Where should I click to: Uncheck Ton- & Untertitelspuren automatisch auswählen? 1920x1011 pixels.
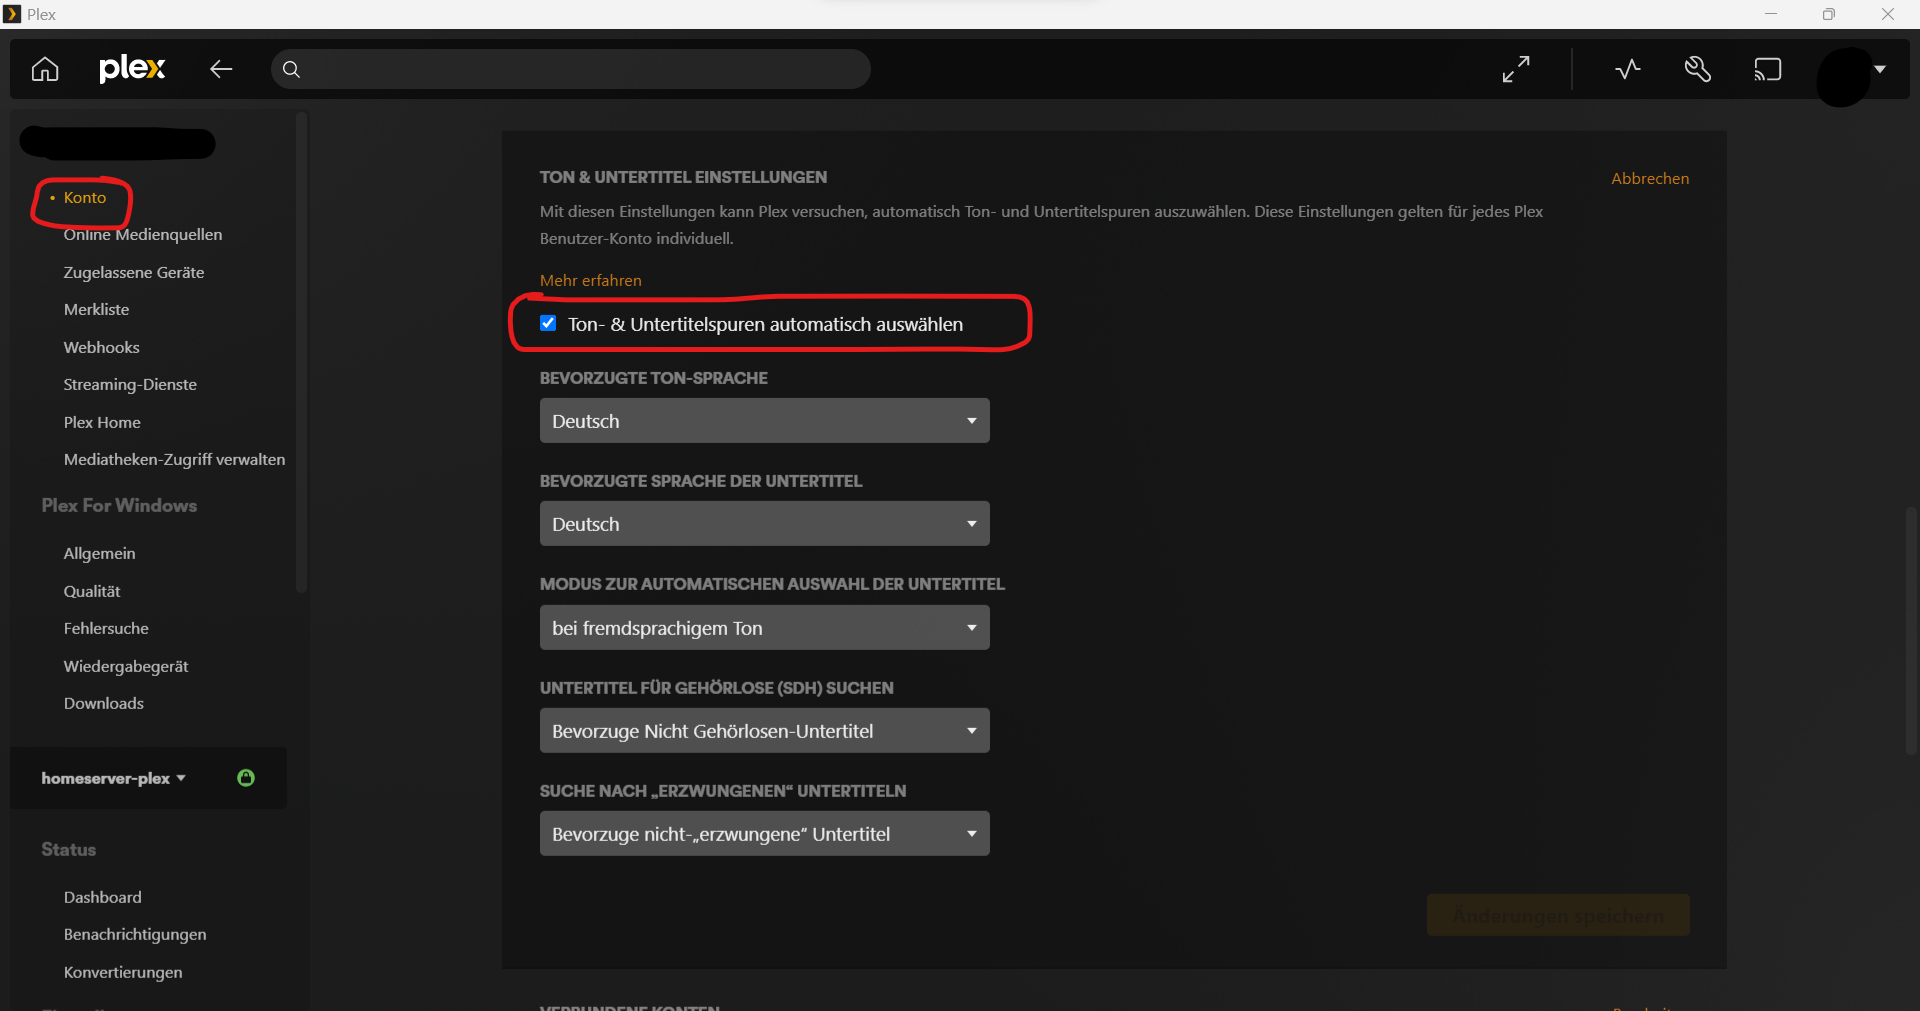[548, 323]
